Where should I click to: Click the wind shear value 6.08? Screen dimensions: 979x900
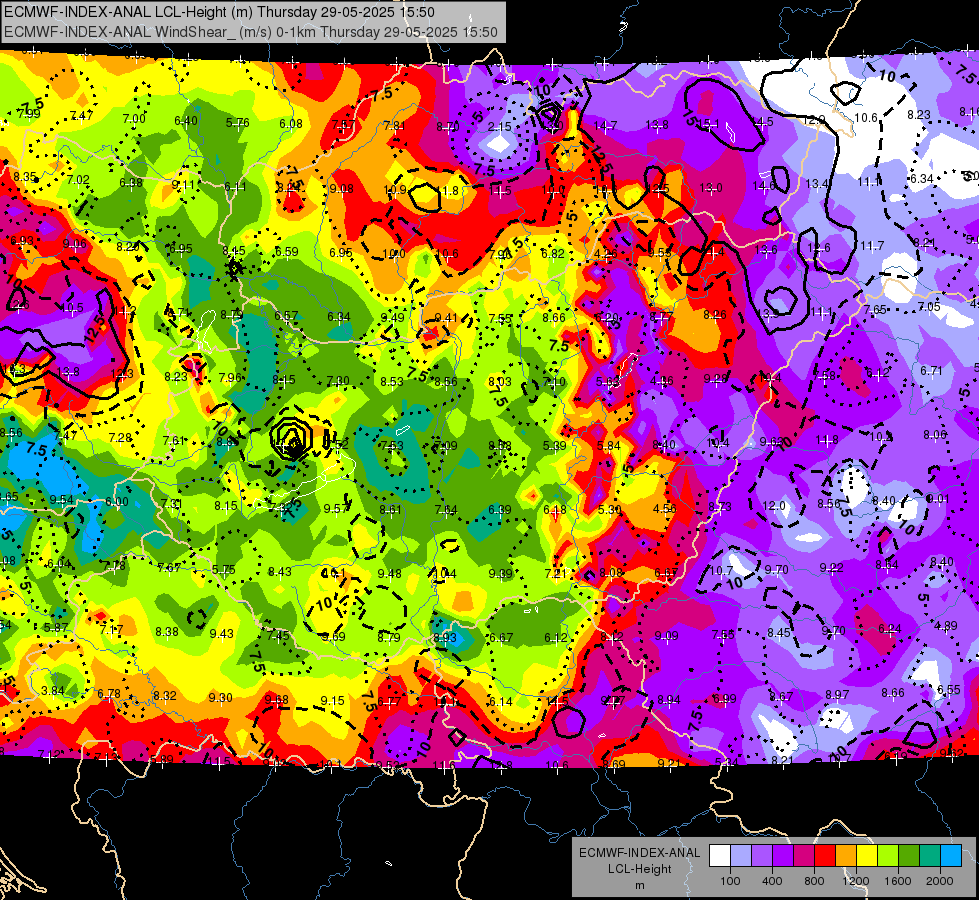coord(291,124)
